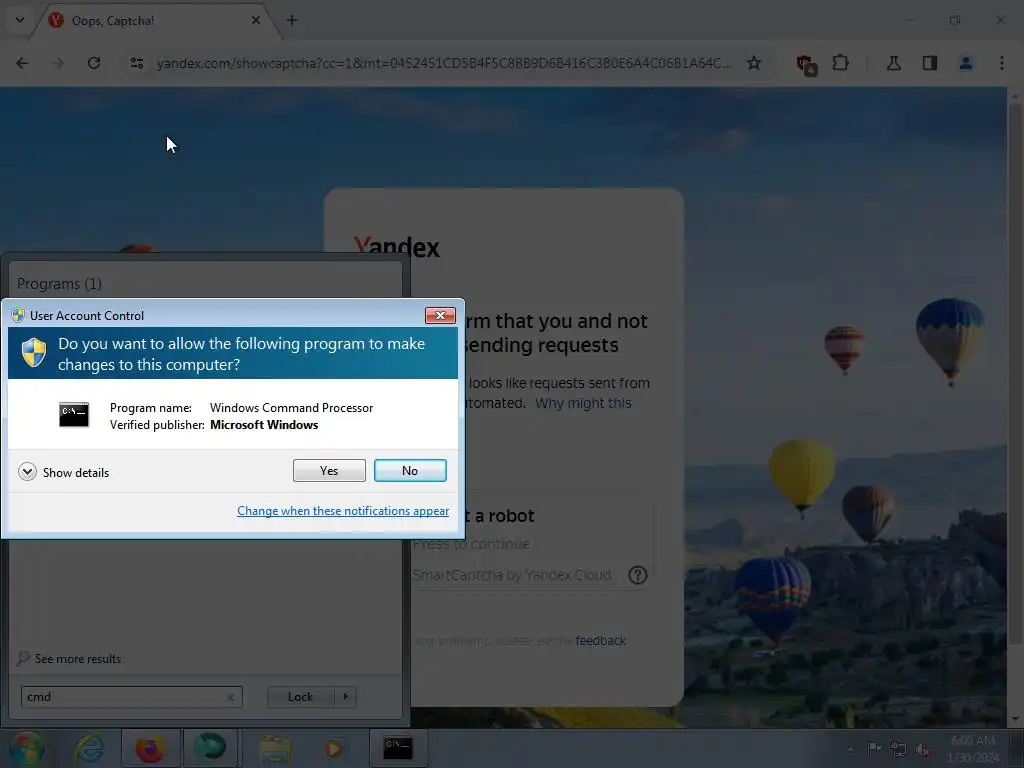
Task: Toggle the Chrome side panel icon
Action: [x=930, y=63]
